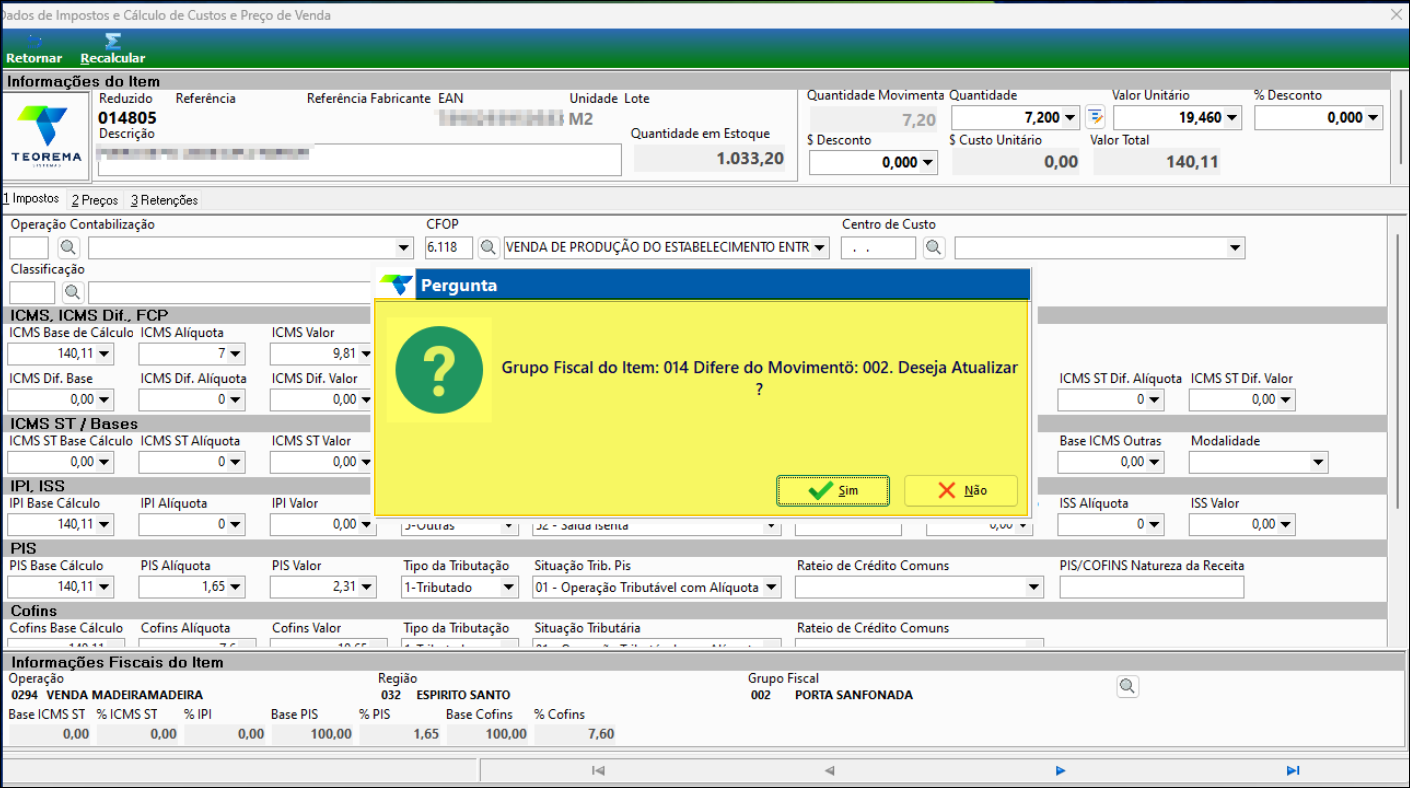Click the CFOP search magnifier icon
The image size is (1410, 788).
[488, 247]
